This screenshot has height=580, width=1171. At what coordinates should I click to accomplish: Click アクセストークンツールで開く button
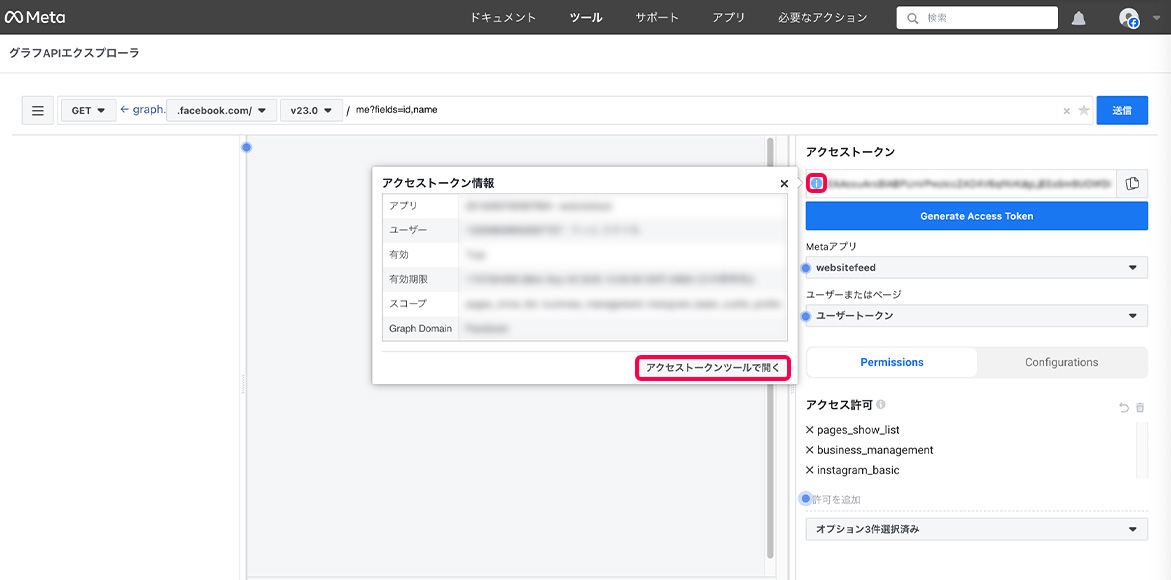(x=712, y=368)
